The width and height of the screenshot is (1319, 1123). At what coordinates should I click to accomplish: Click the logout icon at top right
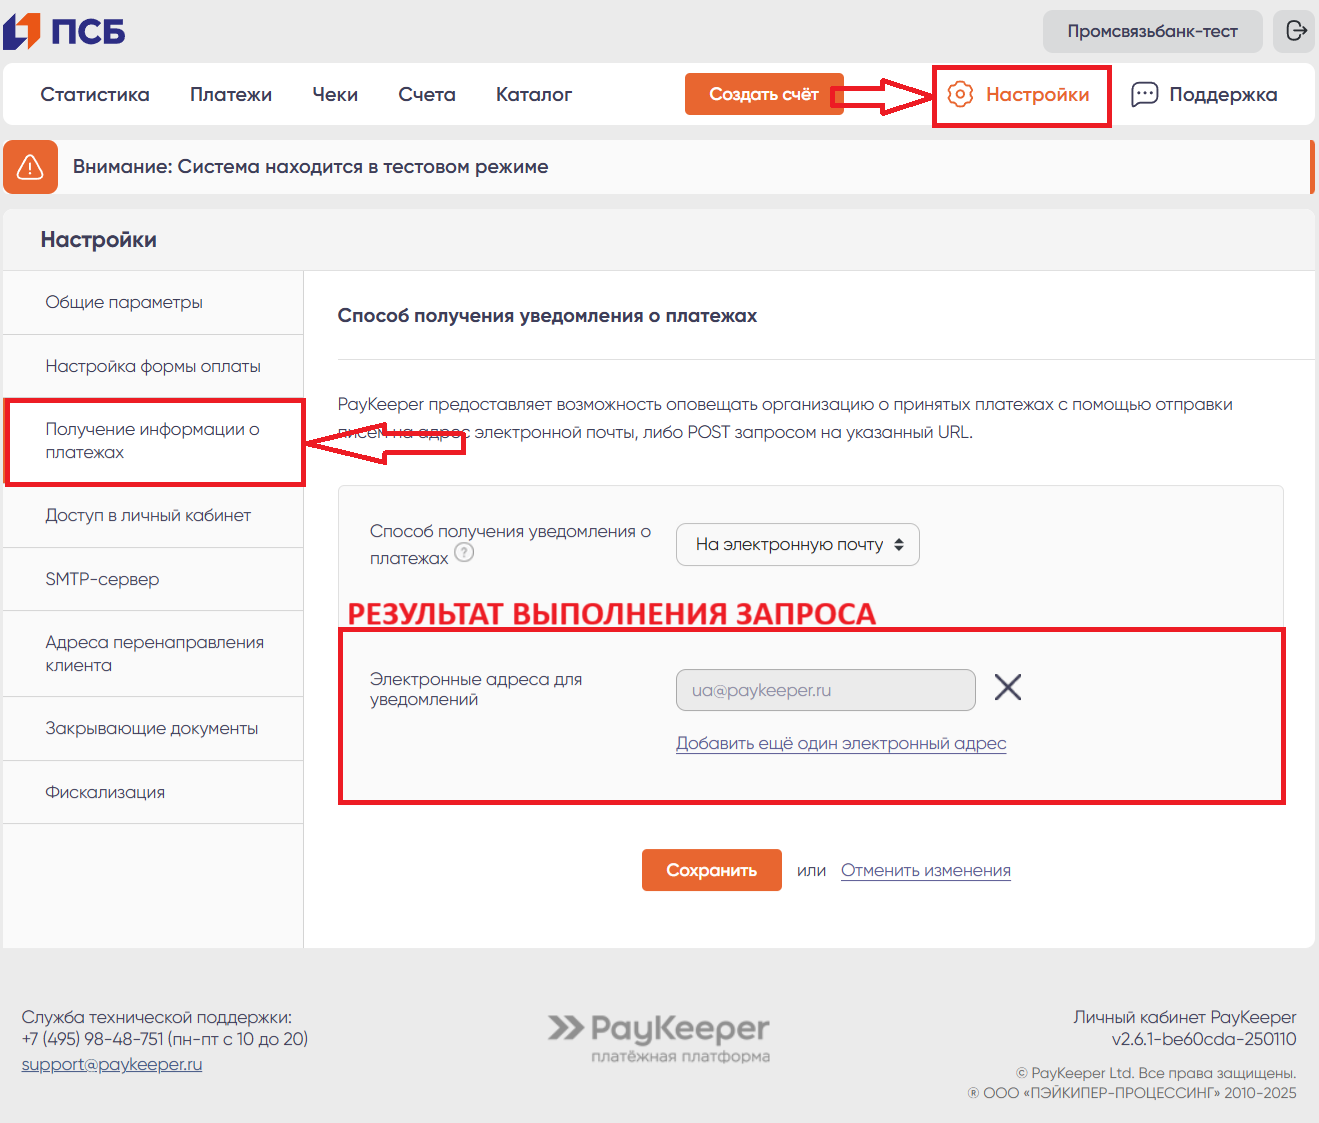pyautogui.click(x=1296, y=31)
